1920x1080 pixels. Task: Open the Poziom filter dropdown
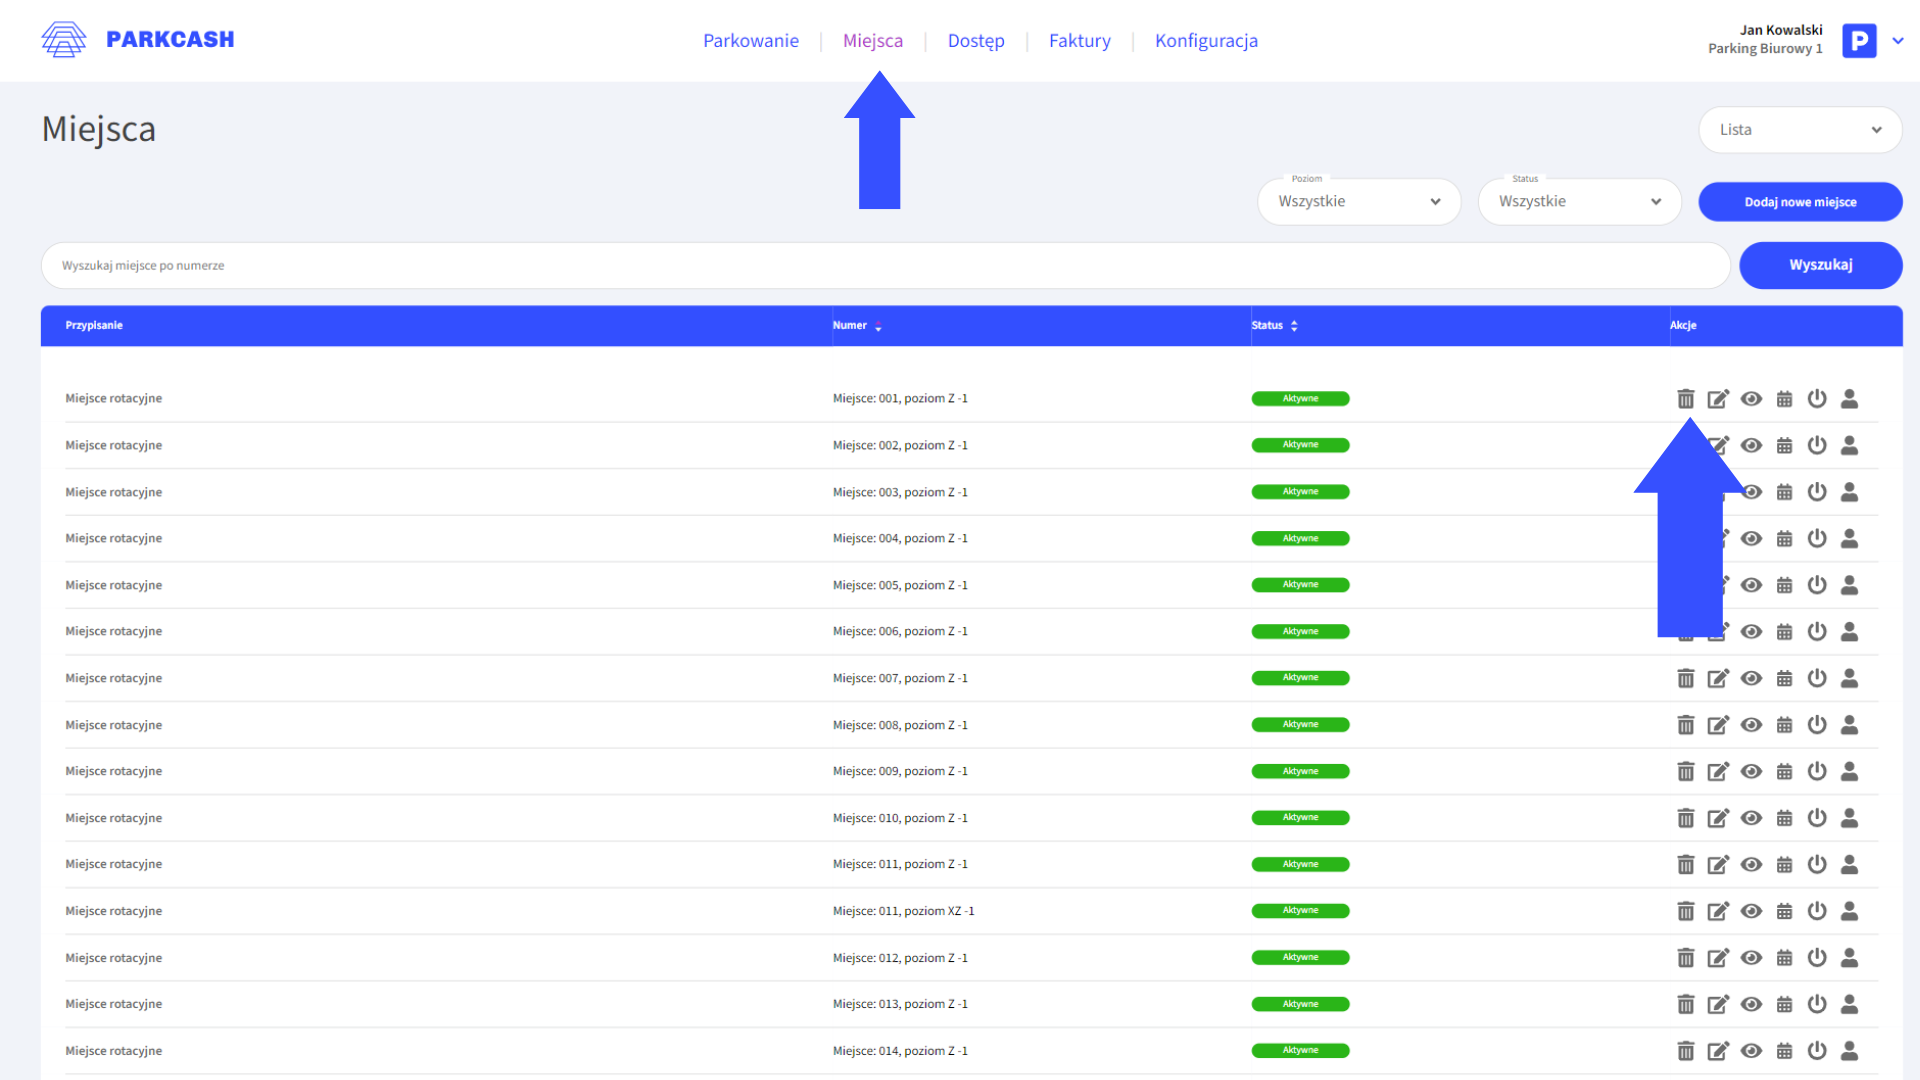click(1358, 202)
